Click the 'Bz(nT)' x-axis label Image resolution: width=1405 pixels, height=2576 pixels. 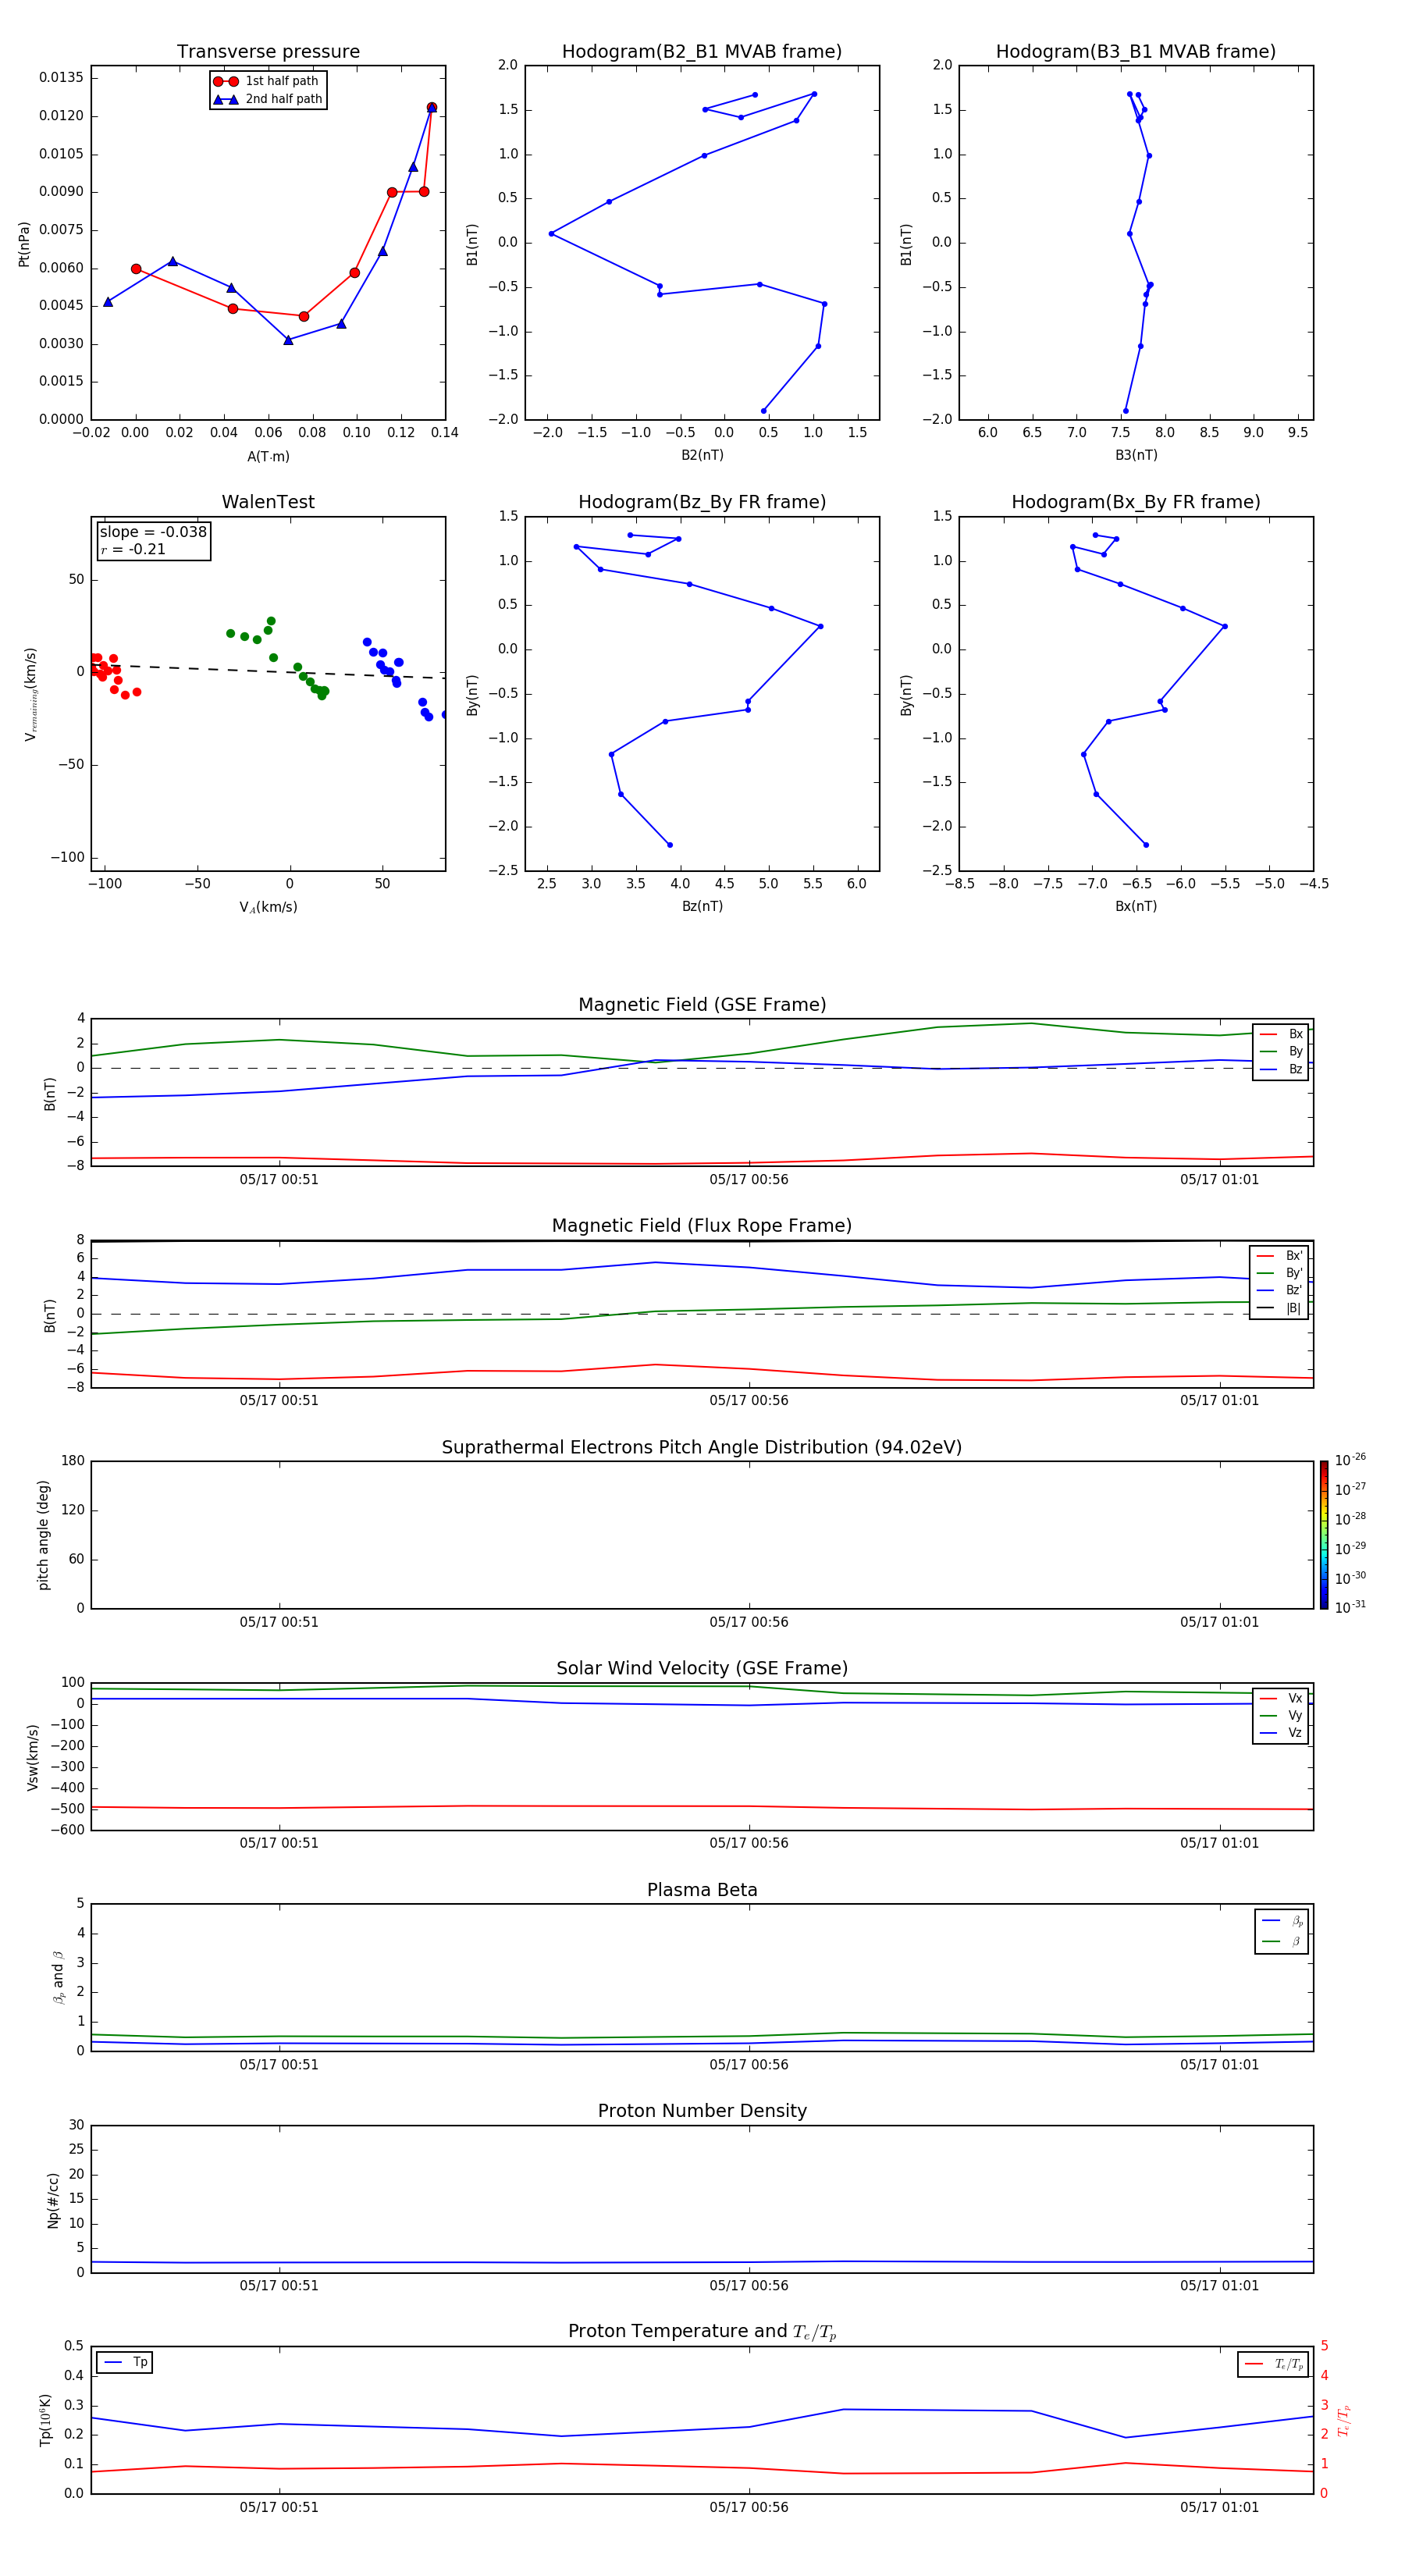pyautogui.click(x=702, y=906)
